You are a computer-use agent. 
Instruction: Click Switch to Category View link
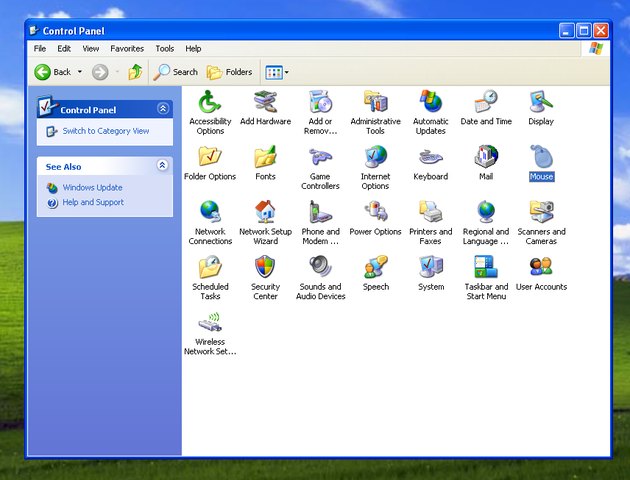tap(106, 131)
